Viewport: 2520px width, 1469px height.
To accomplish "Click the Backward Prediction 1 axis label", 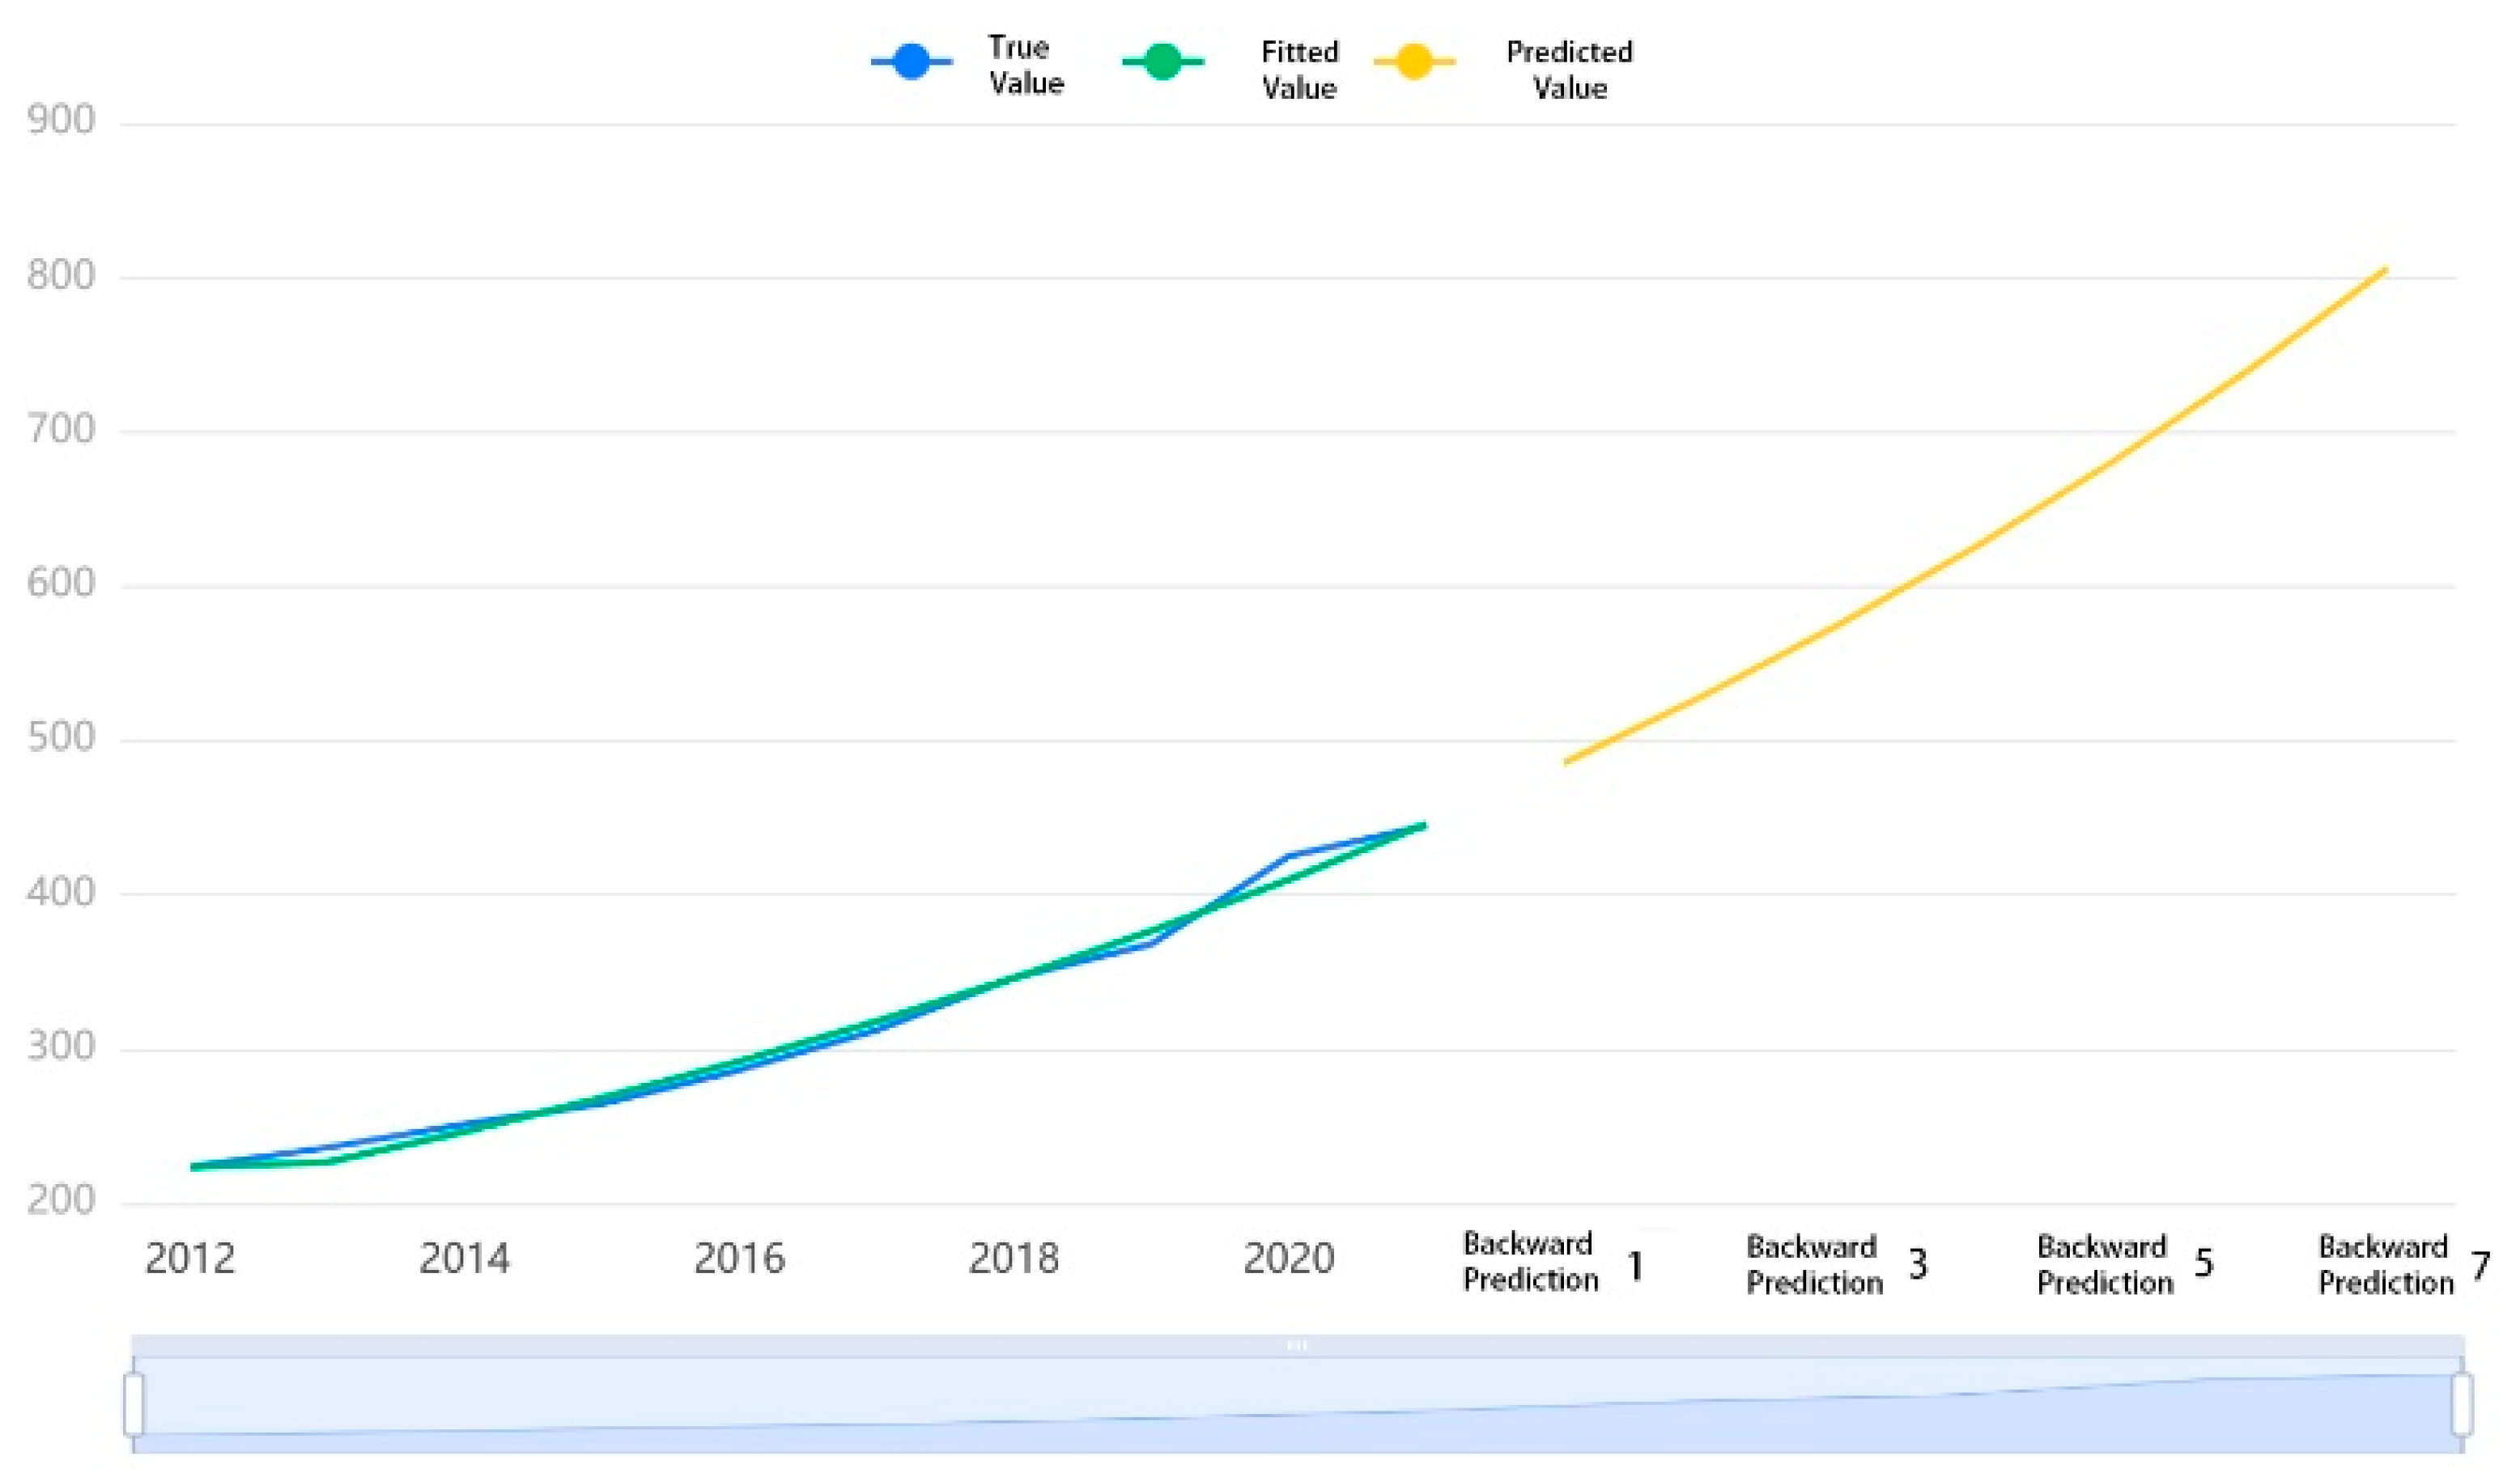I will tap(1550, 1263).
